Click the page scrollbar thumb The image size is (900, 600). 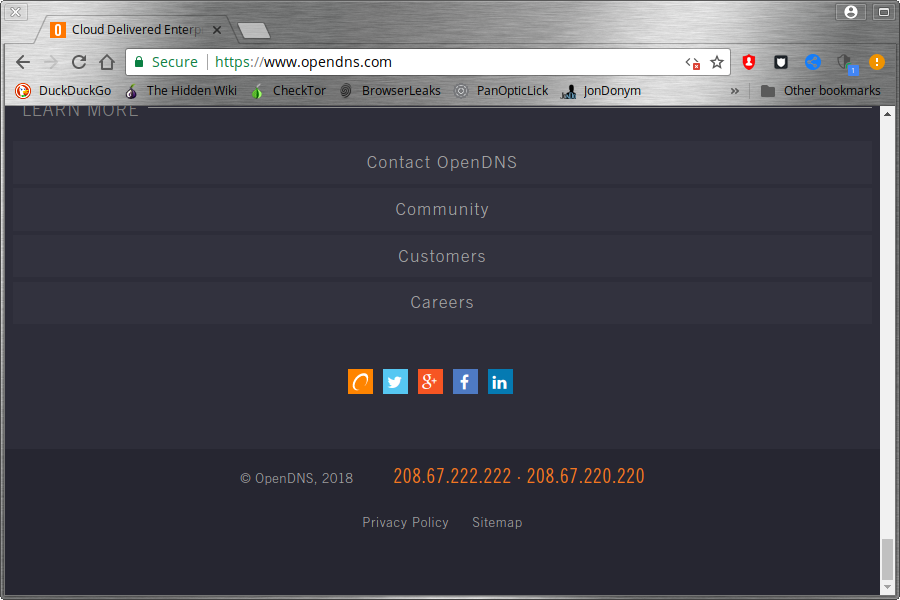tap(887, 559)
